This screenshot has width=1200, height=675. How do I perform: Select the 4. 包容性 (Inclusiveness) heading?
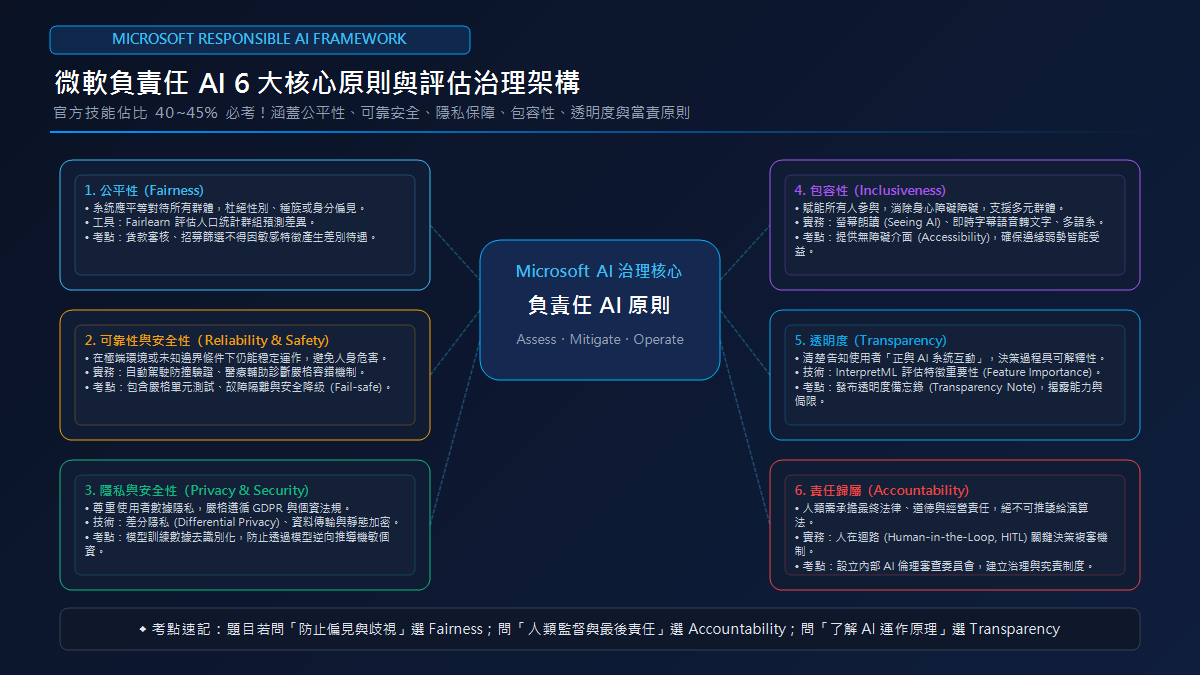(870, 190)
